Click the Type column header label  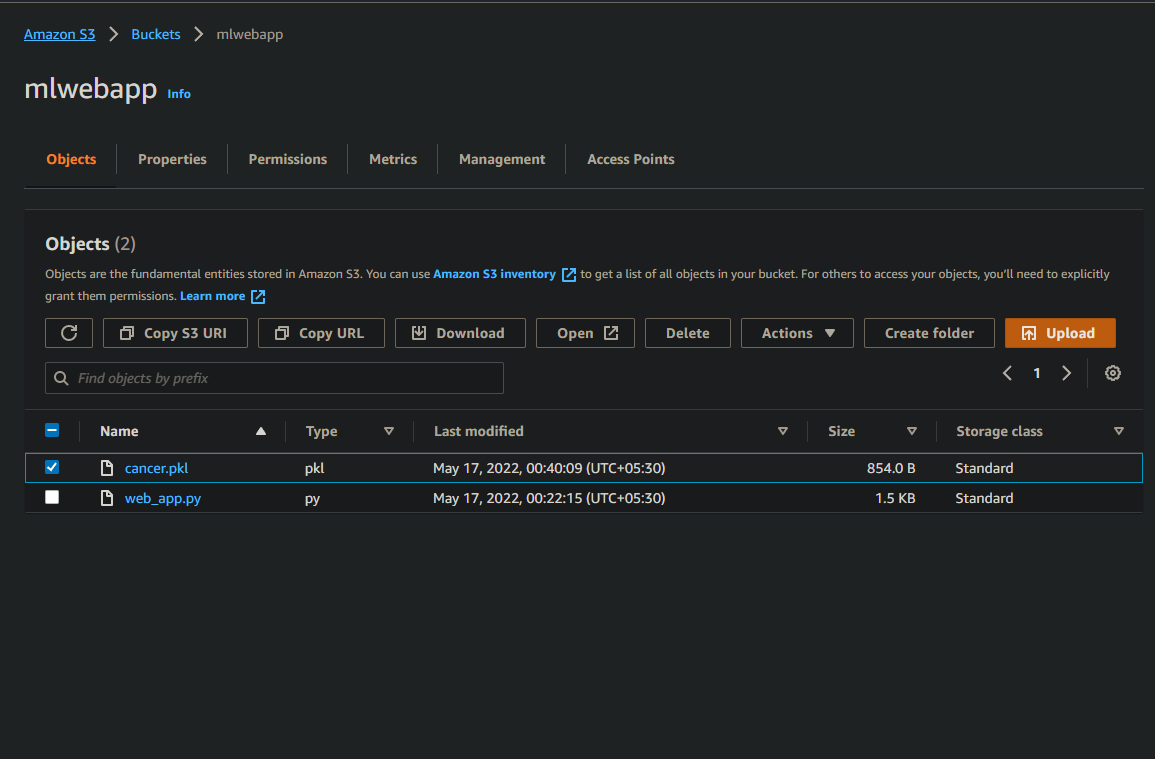[322, 431]
